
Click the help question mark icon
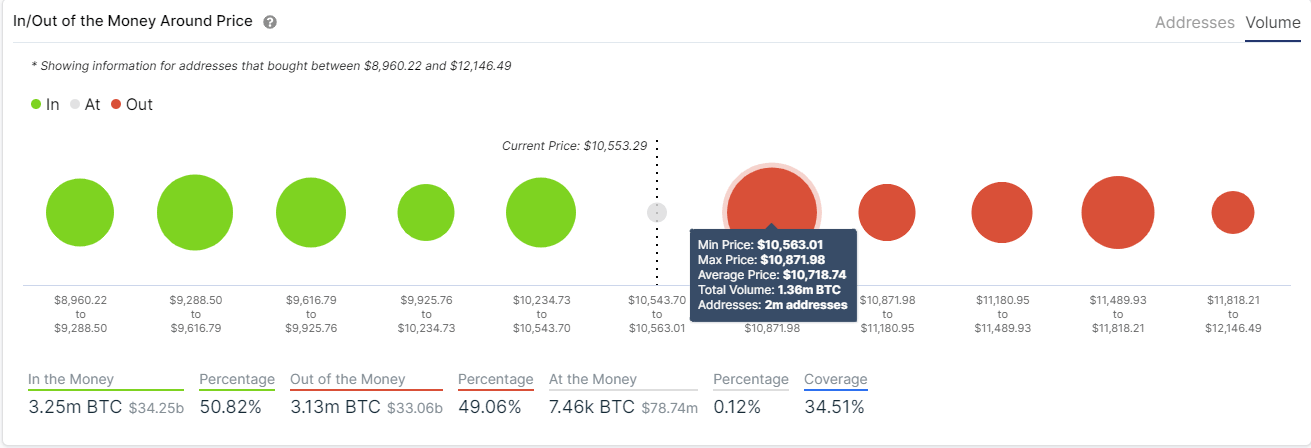coord(270,22)
